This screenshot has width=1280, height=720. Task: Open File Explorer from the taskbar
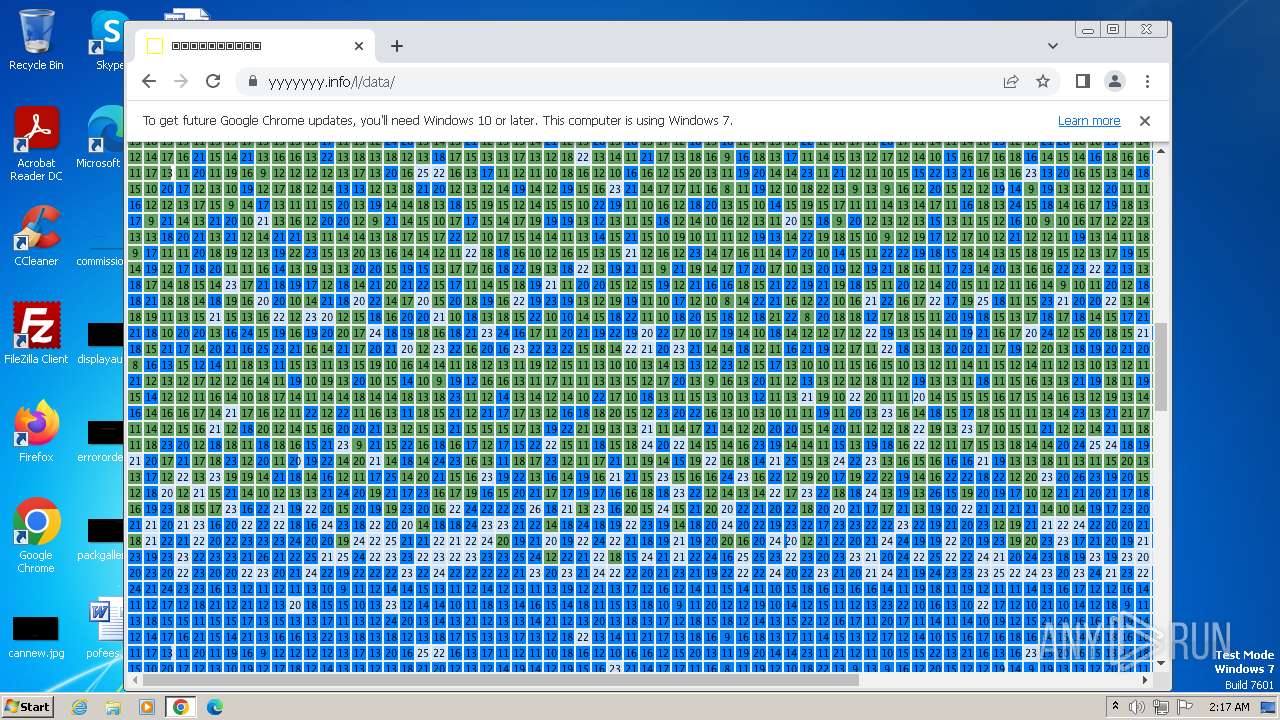click(x=113, y=707)
